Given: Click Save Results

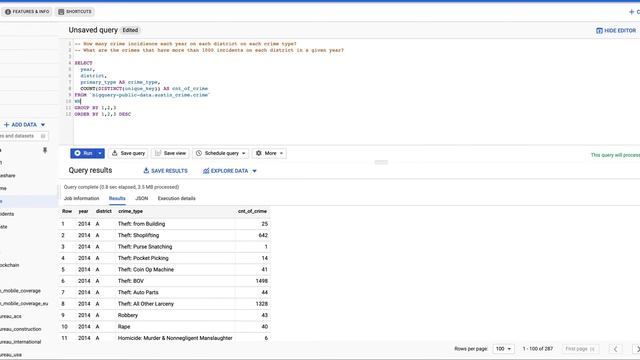Looking at the screenshot, I should 165,171.
